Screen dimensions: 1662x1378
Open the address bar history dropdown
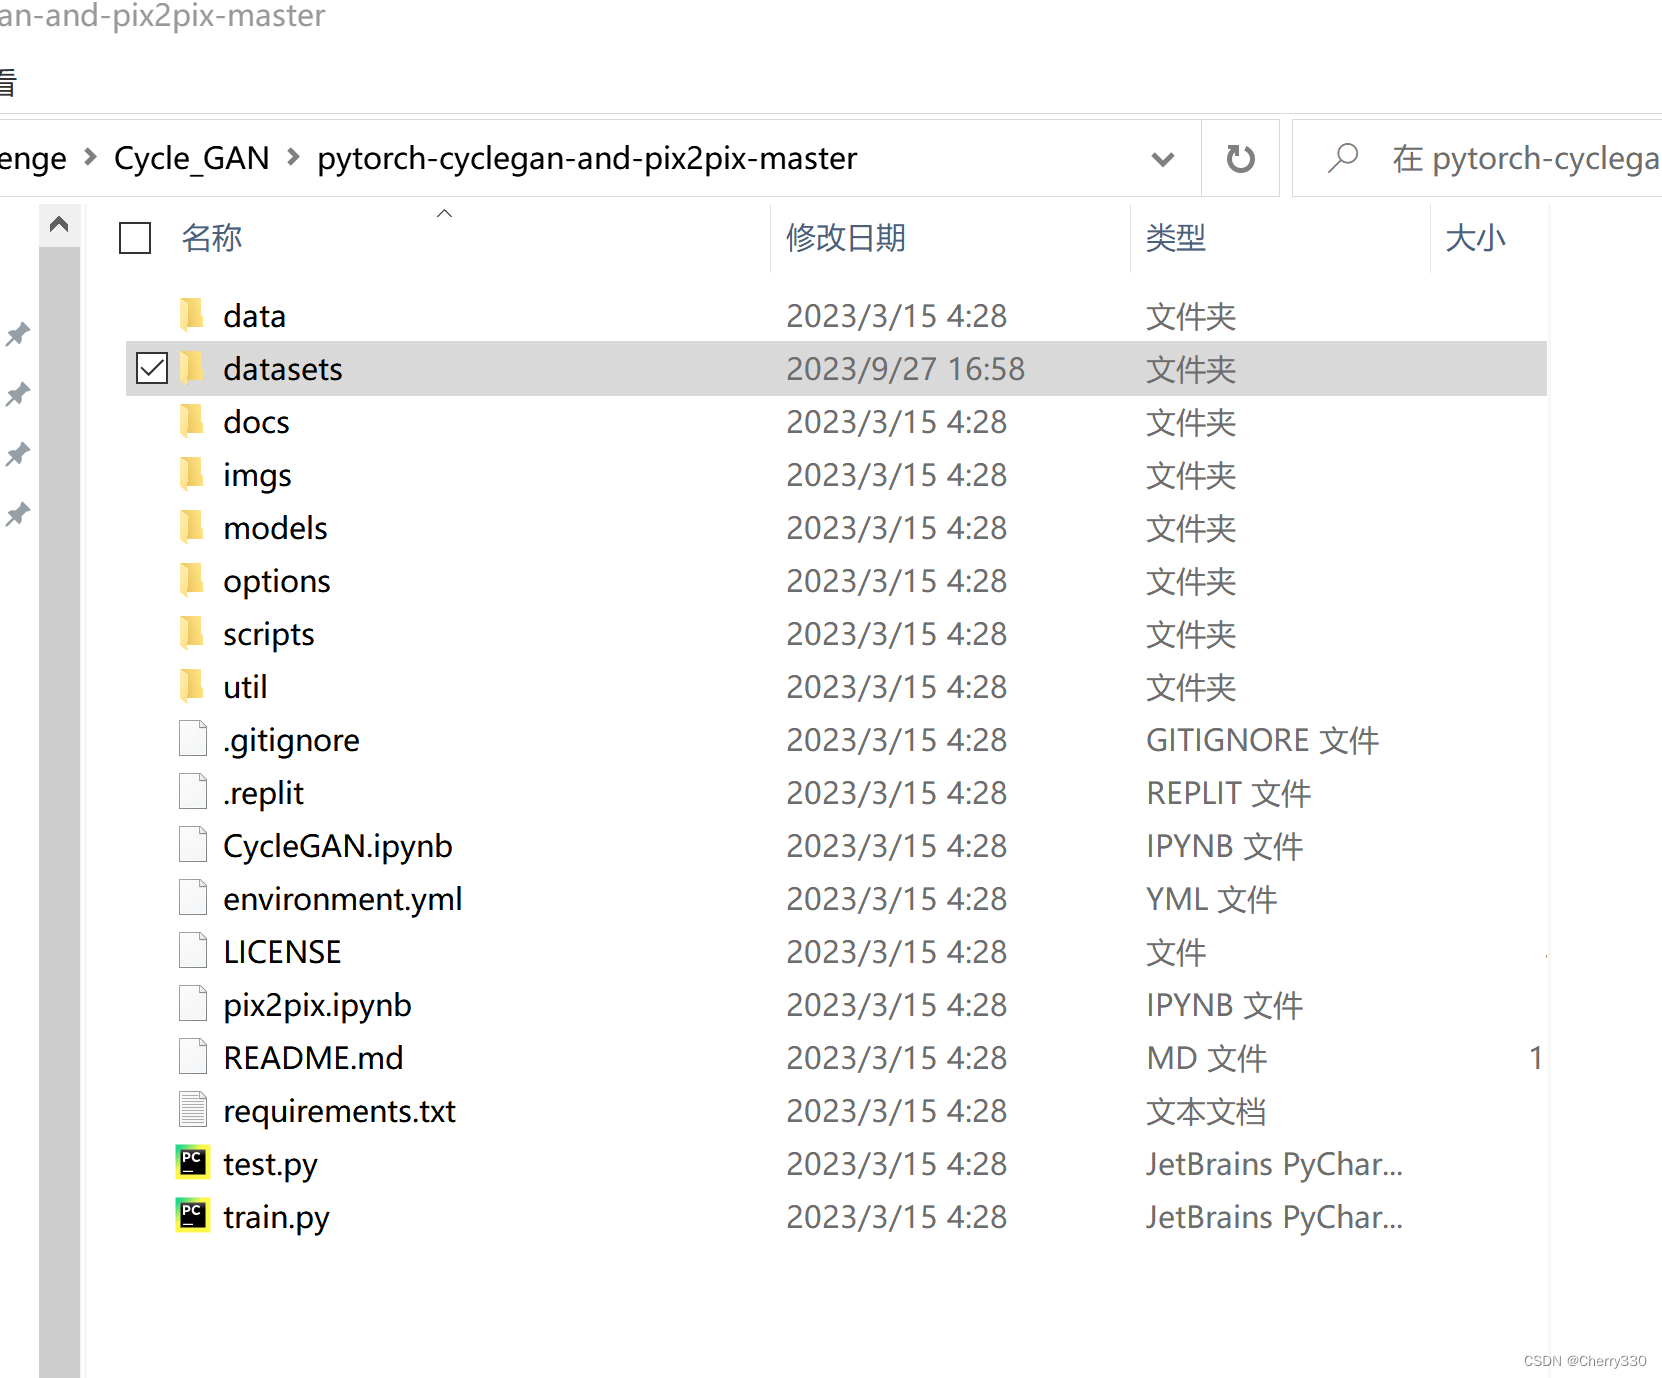pos(1162,158)
